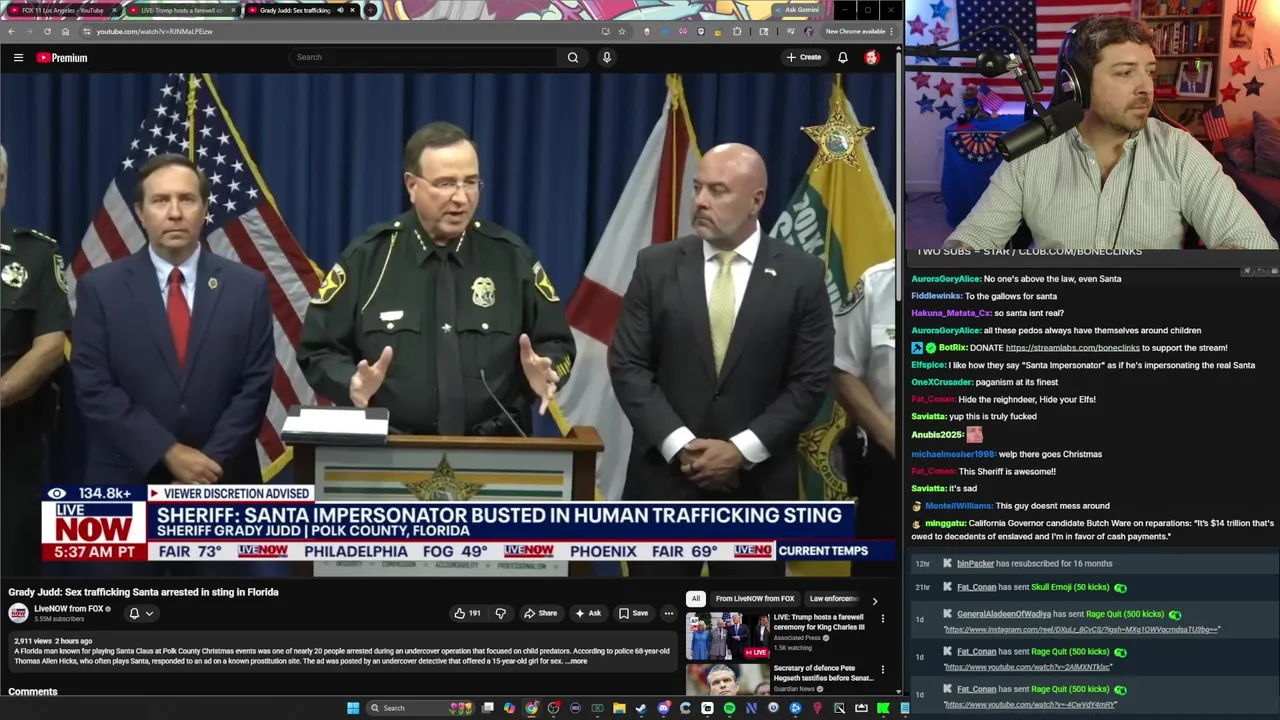Open Chrome extensions puzzle icon
Screen dimensions: 1280x720
coord(737,31)
